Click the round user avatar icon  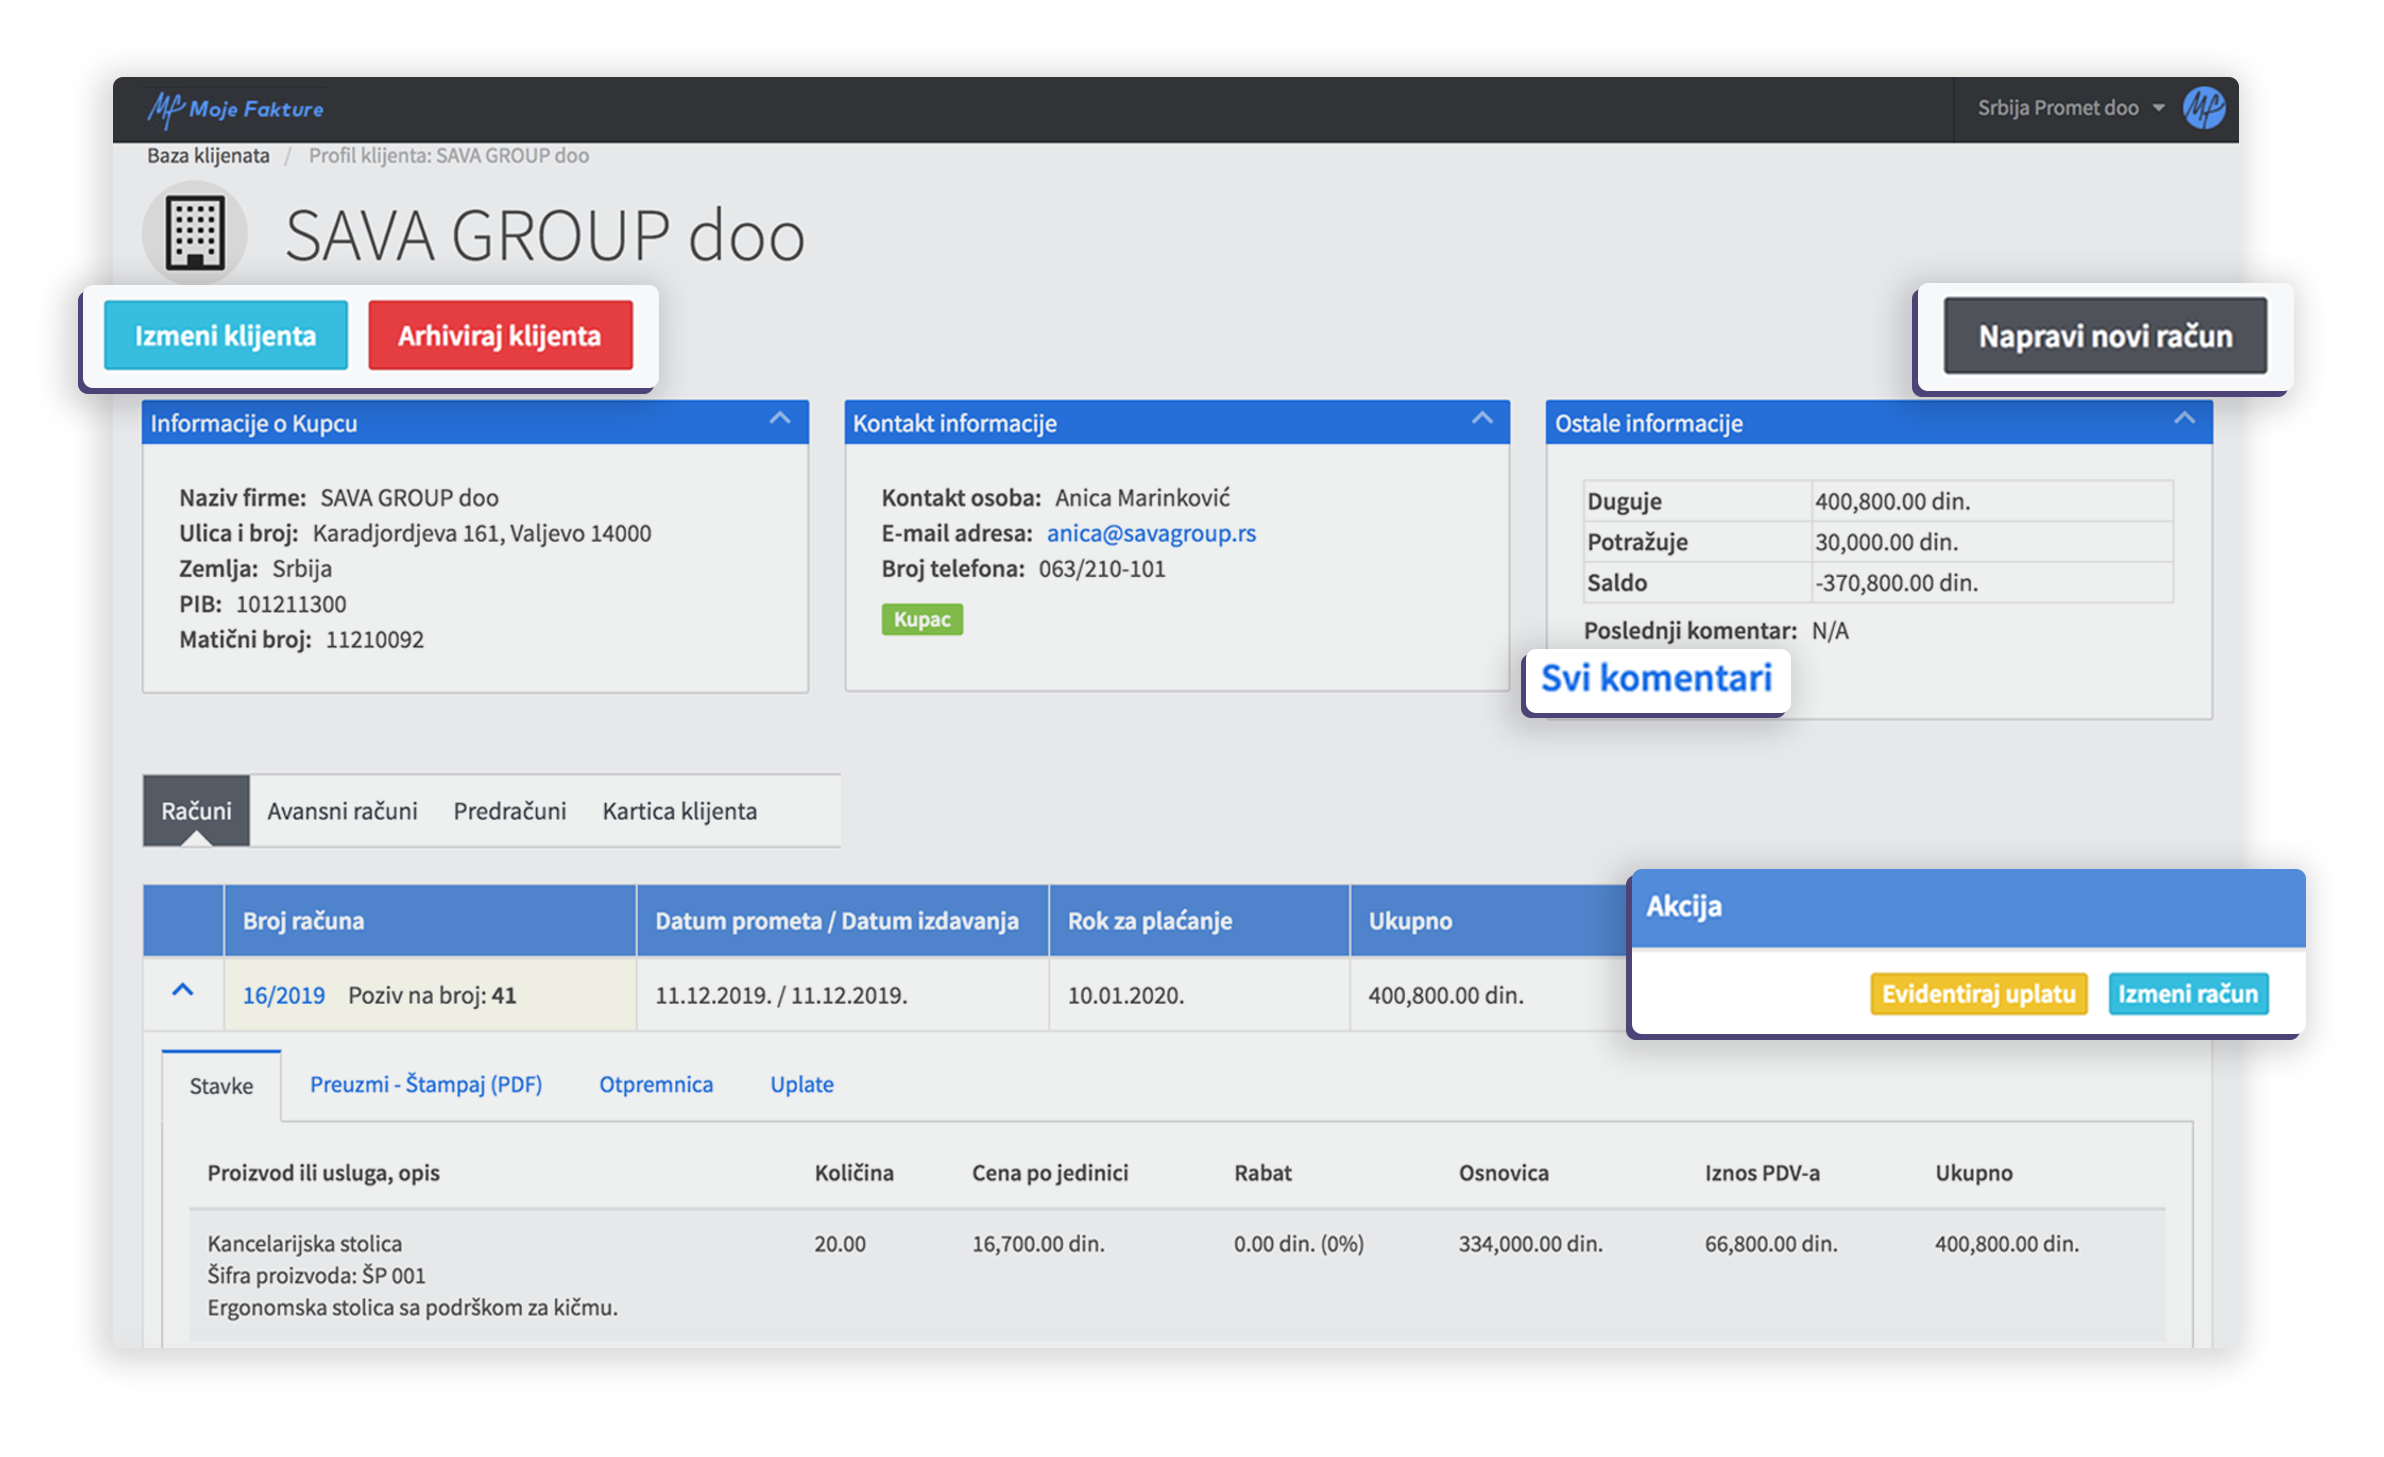pyautogui.click(x=2203, y=108)
